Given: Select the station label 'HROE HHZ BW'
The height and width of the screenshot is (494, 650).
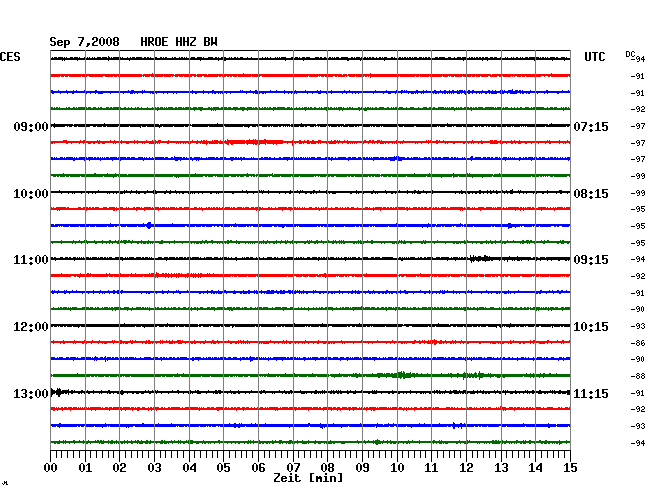Looking at the screenshot, I should click(179, 42).
